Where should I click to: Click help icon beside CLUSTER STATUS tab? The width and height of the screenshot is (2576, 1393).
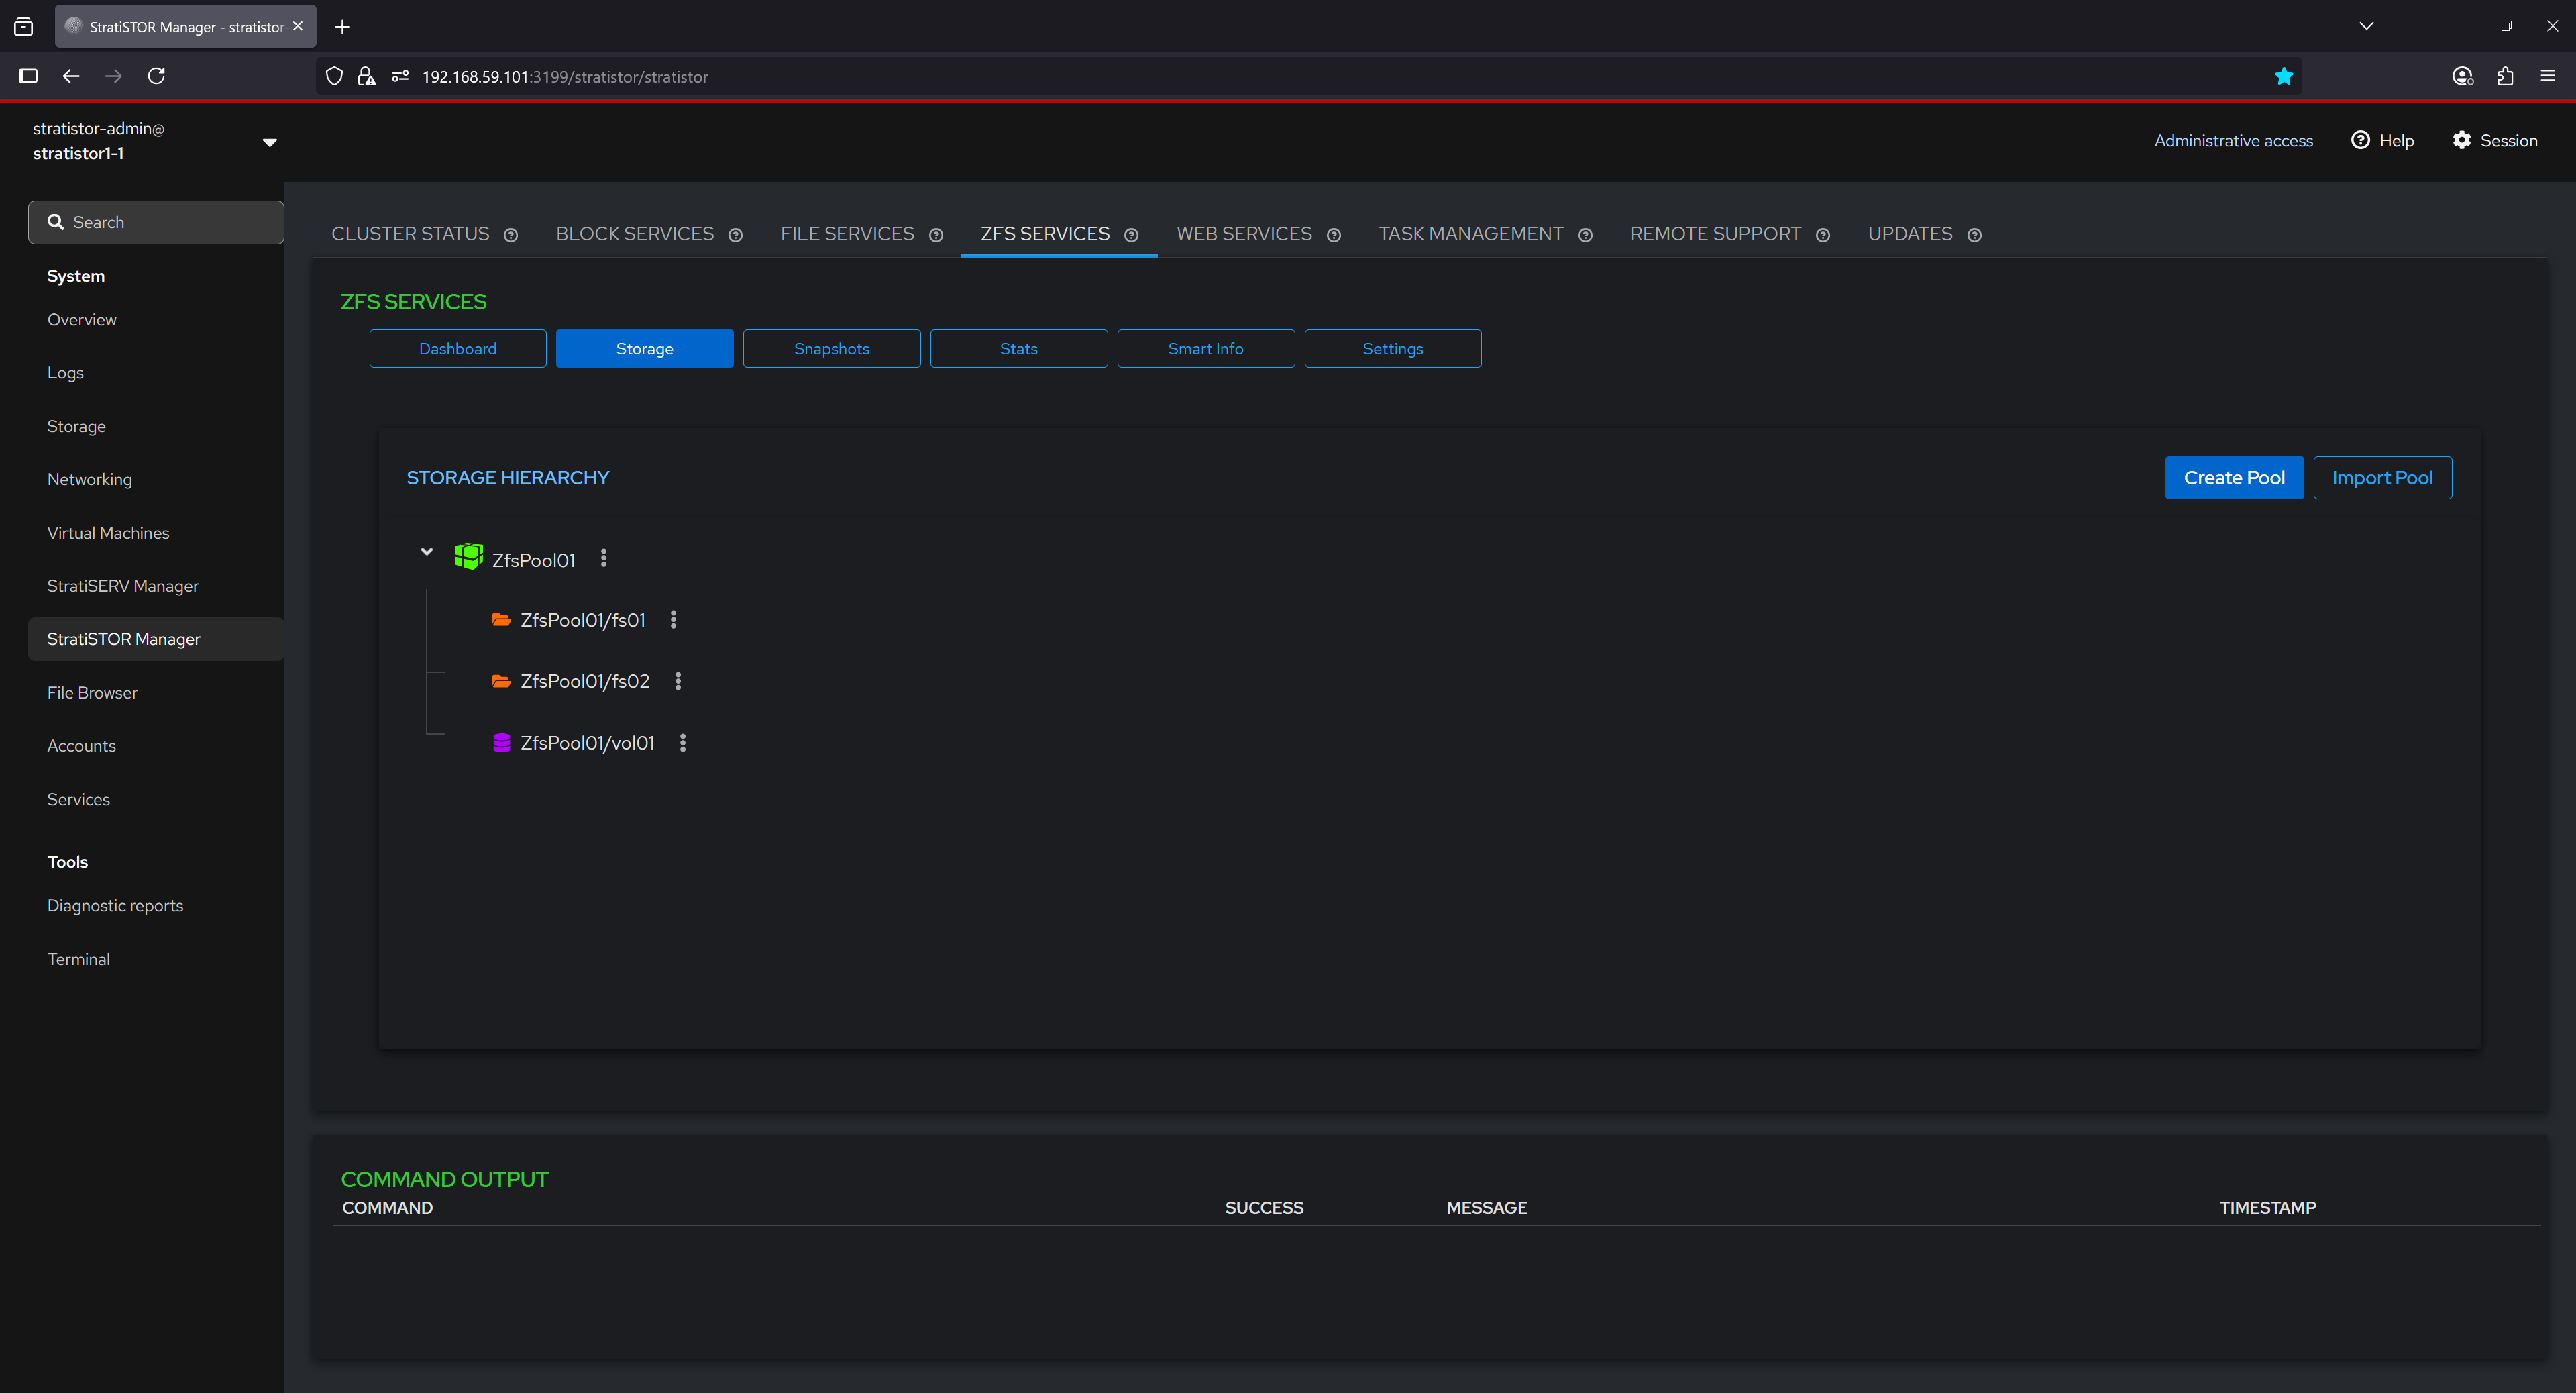pyautogui.click(x=511, y=235)
